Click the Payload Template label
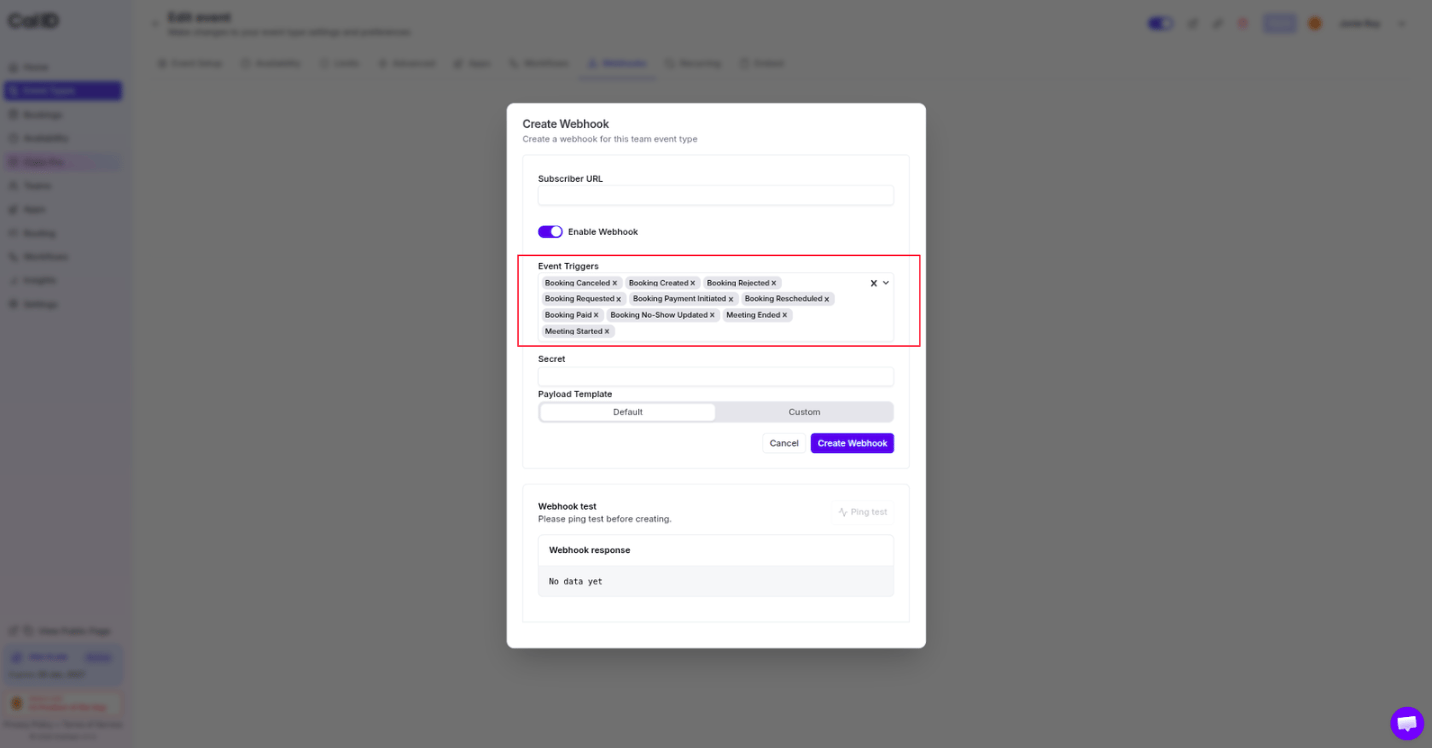Screen dimensions: 1432x748 [575, 394]
